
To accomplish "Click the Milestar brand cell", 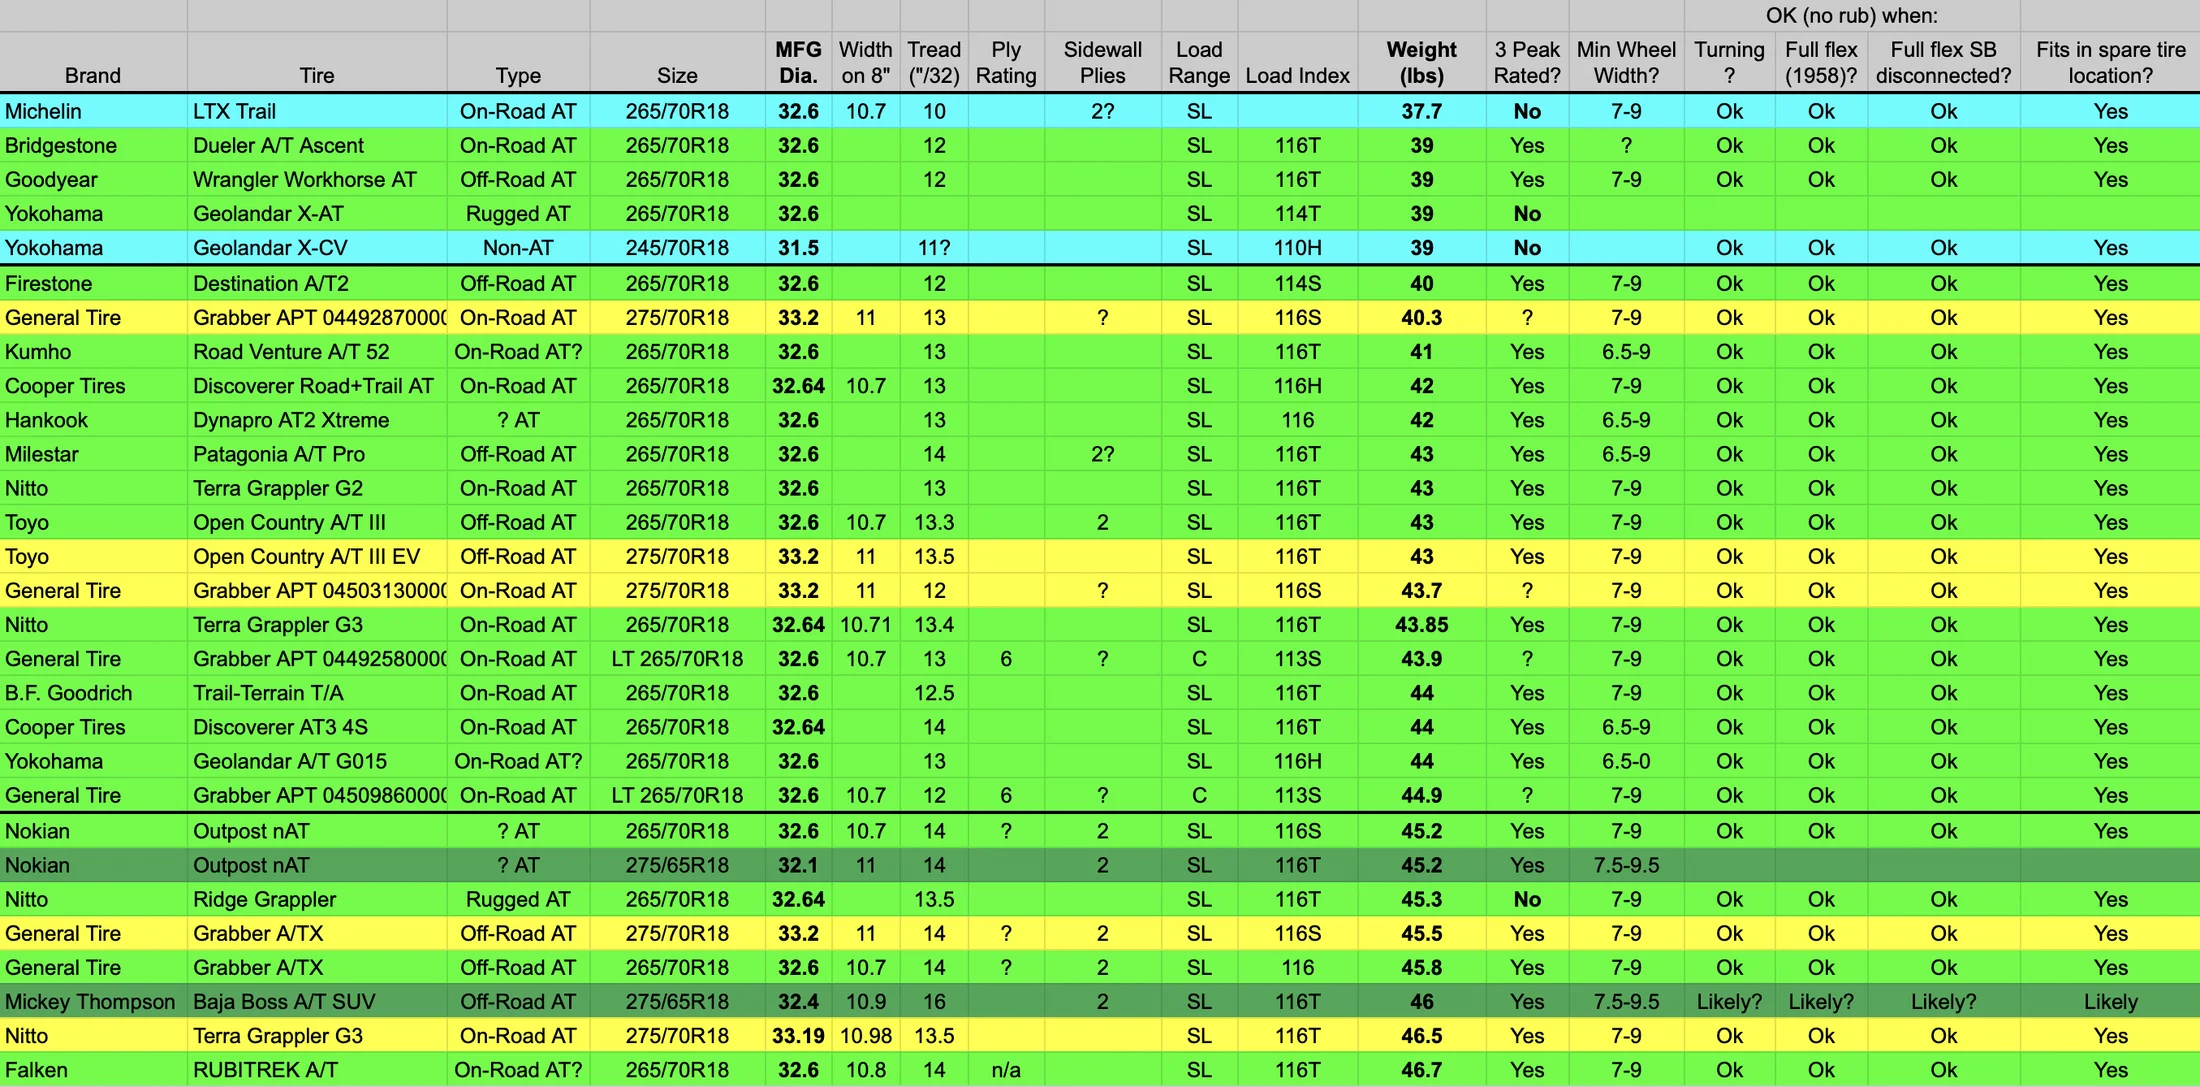I will coord(93,454).
